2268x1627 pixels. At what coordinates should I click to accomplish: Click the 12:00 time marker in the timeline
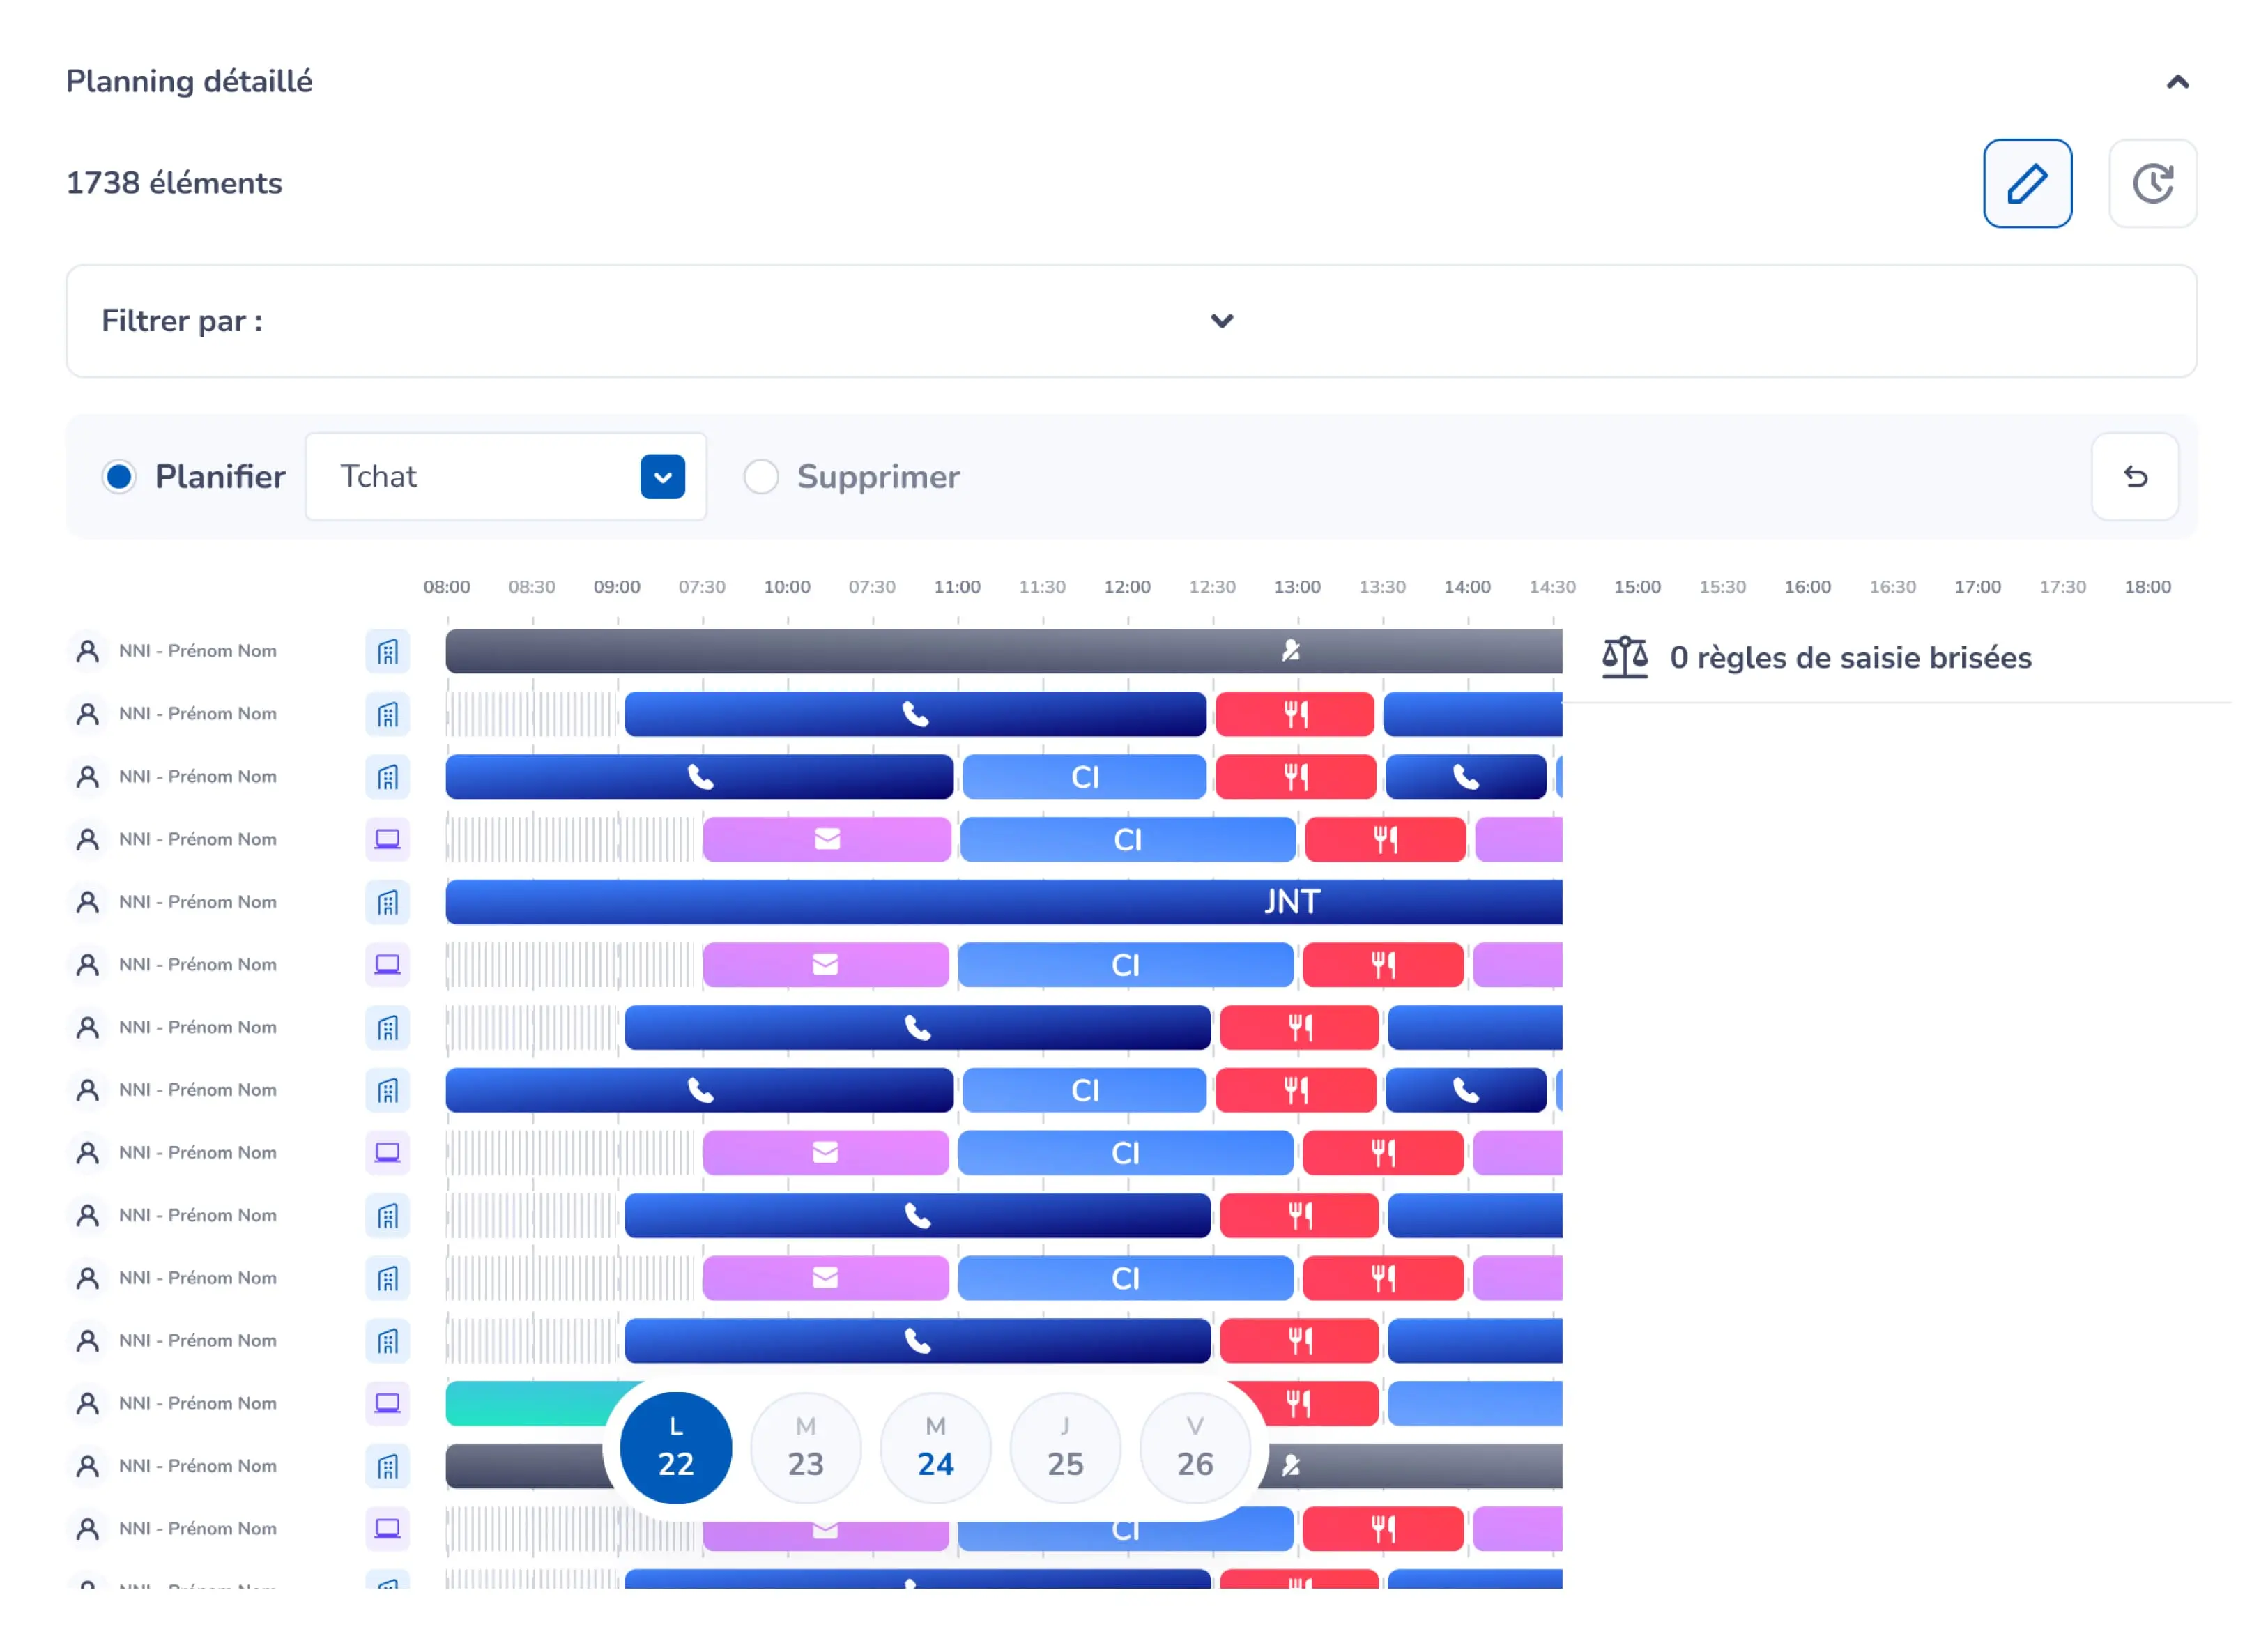(x=1126, y=587)
